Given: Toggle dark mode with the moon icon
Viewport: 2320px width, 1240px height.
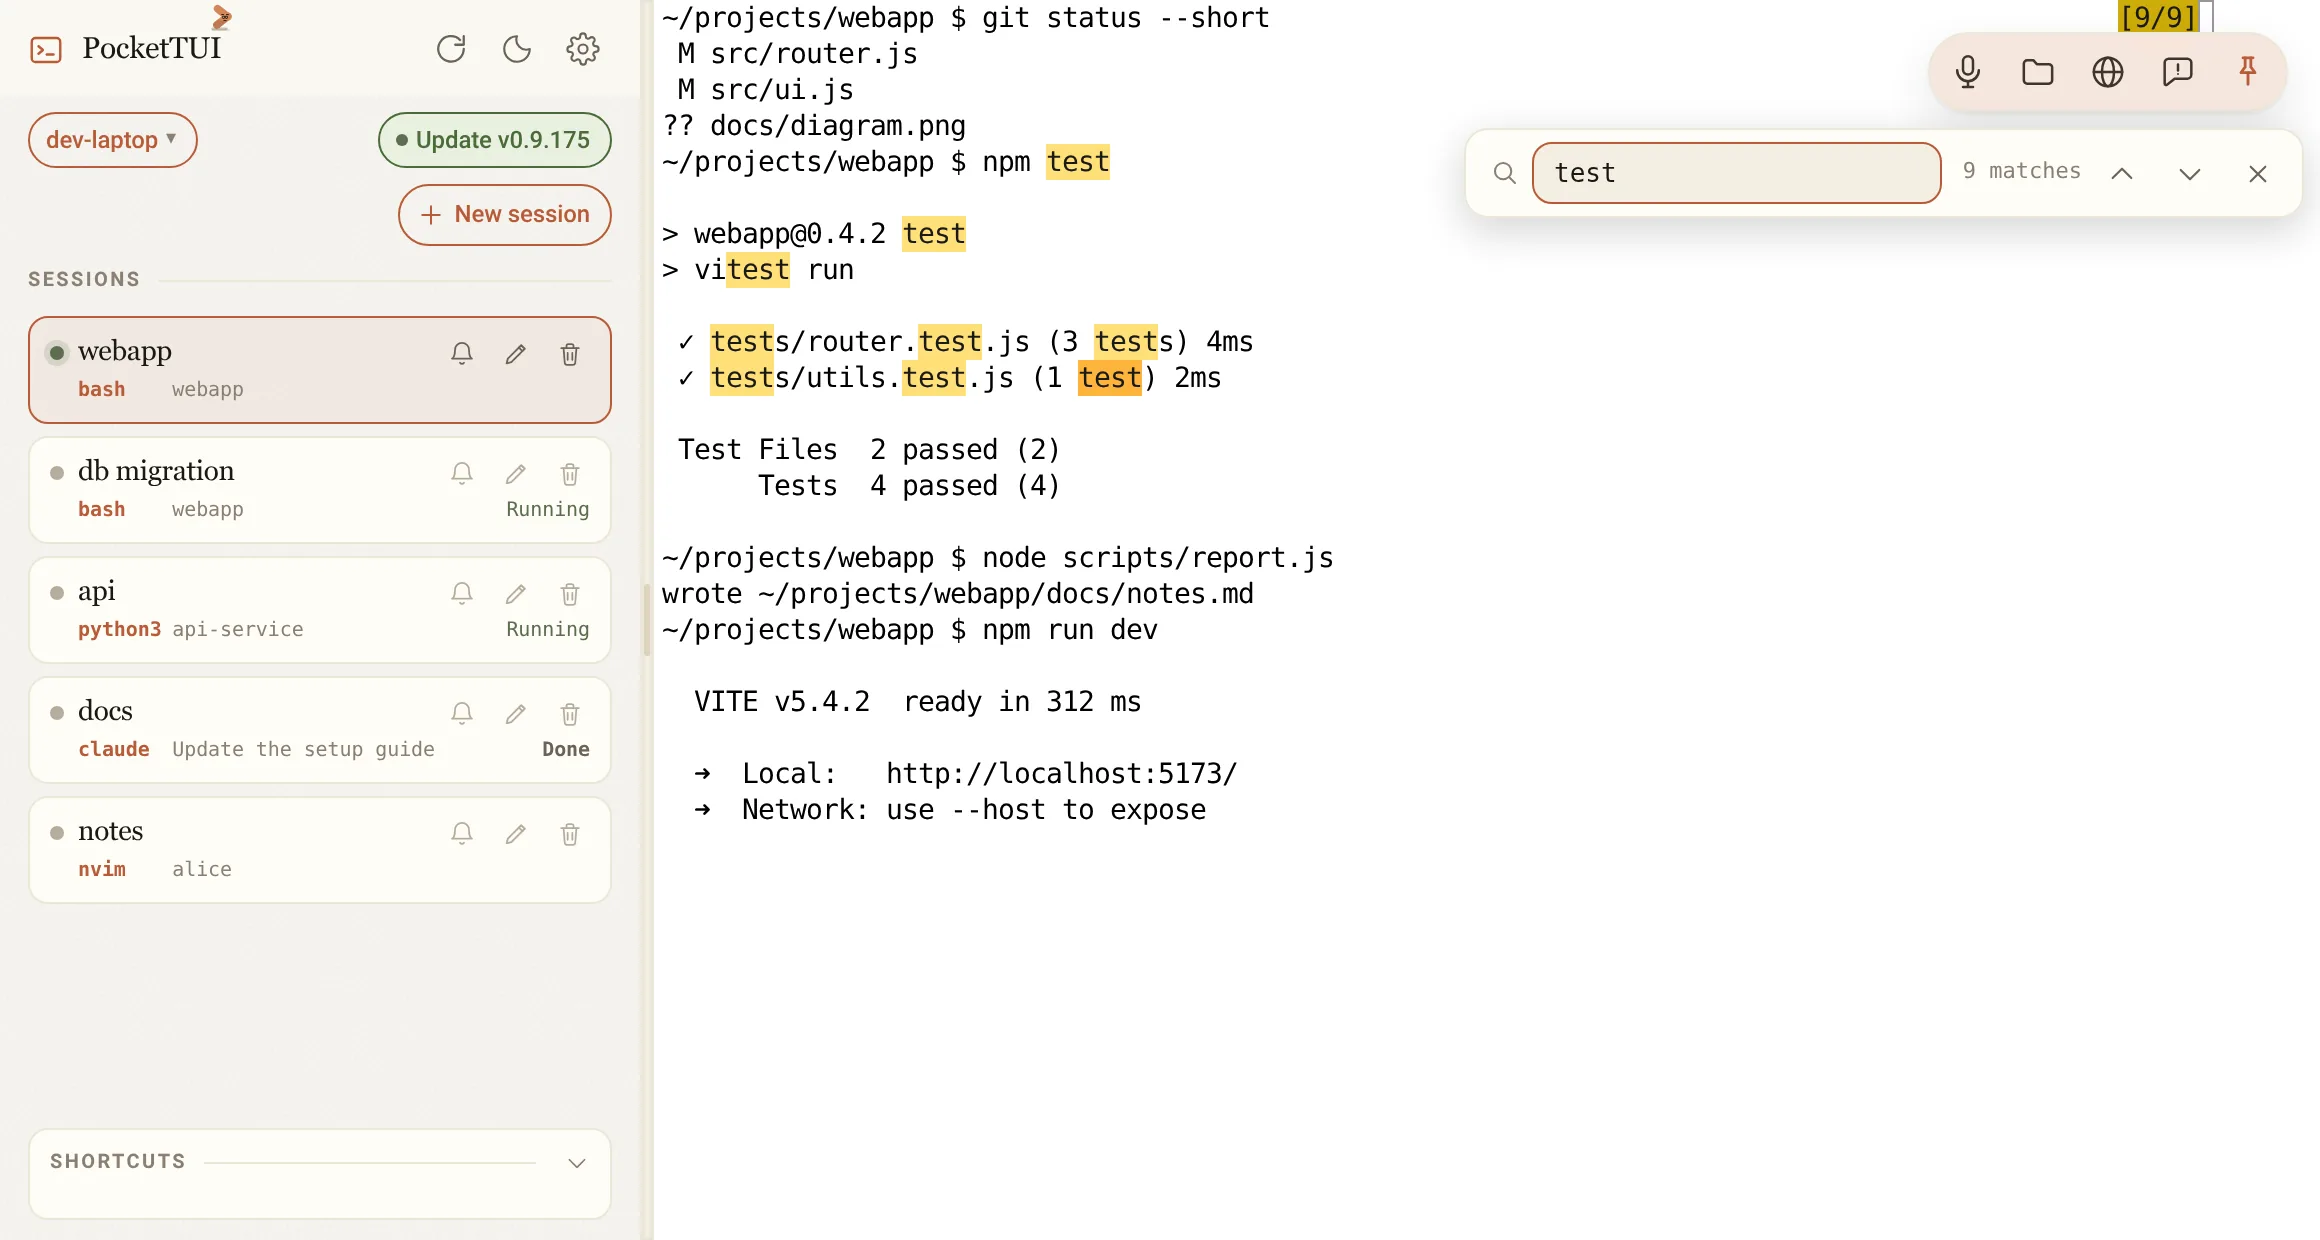Looking at the screenshot, I should point(517,49).
